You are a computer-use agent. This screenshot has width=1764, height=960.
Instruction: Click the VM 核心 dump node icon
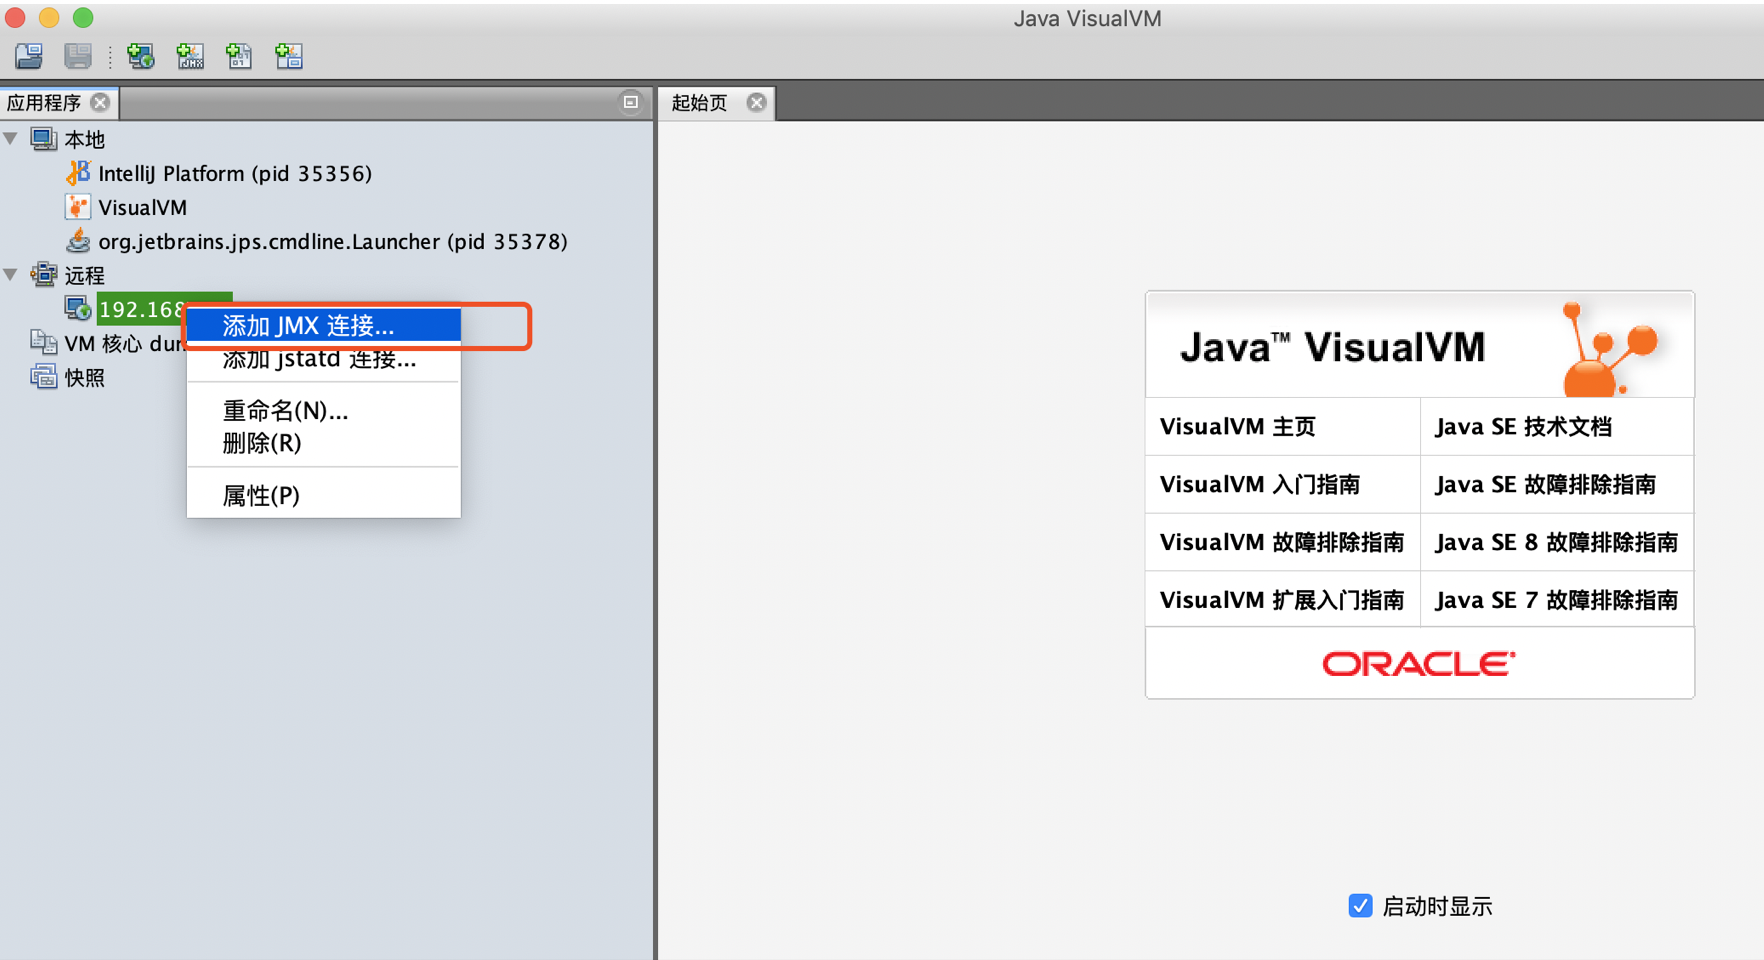[44, 342]
